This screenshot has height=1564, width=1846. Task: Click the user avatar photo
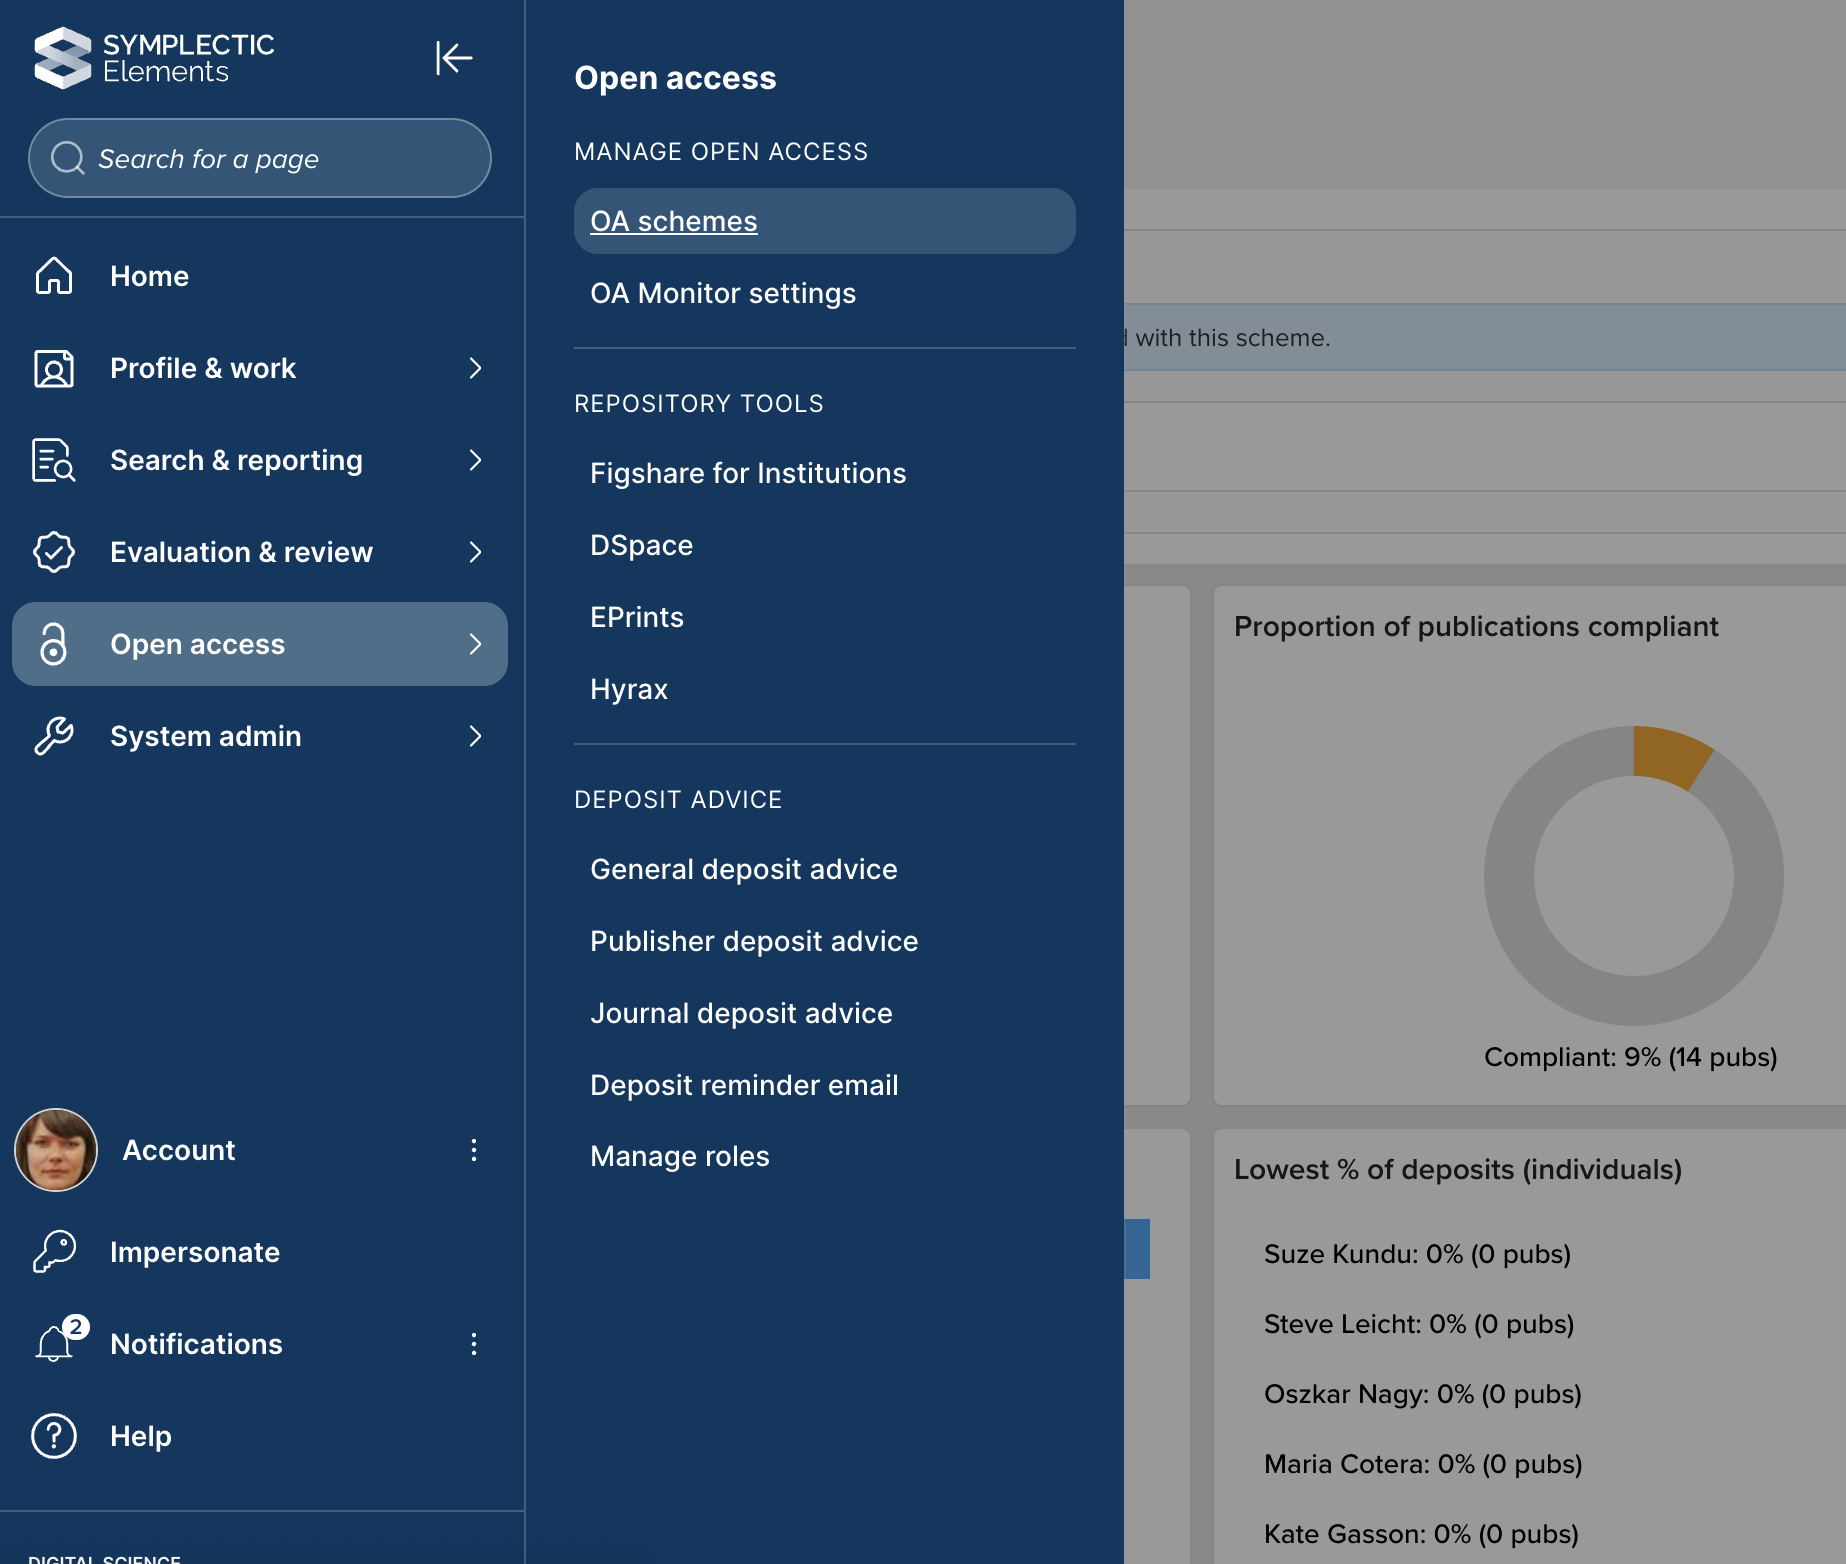56,1150
